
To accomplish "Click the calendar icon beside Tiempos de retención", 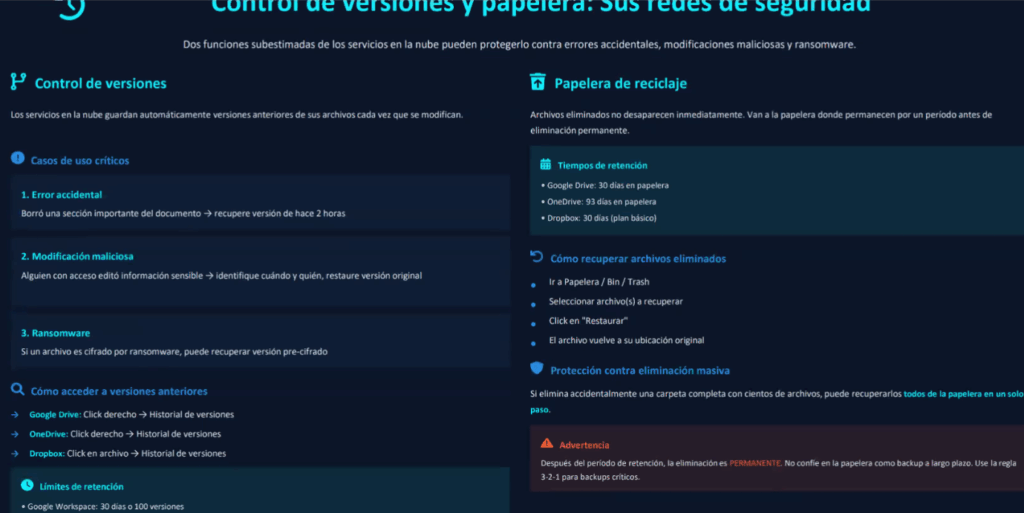I will click(545, 164).
